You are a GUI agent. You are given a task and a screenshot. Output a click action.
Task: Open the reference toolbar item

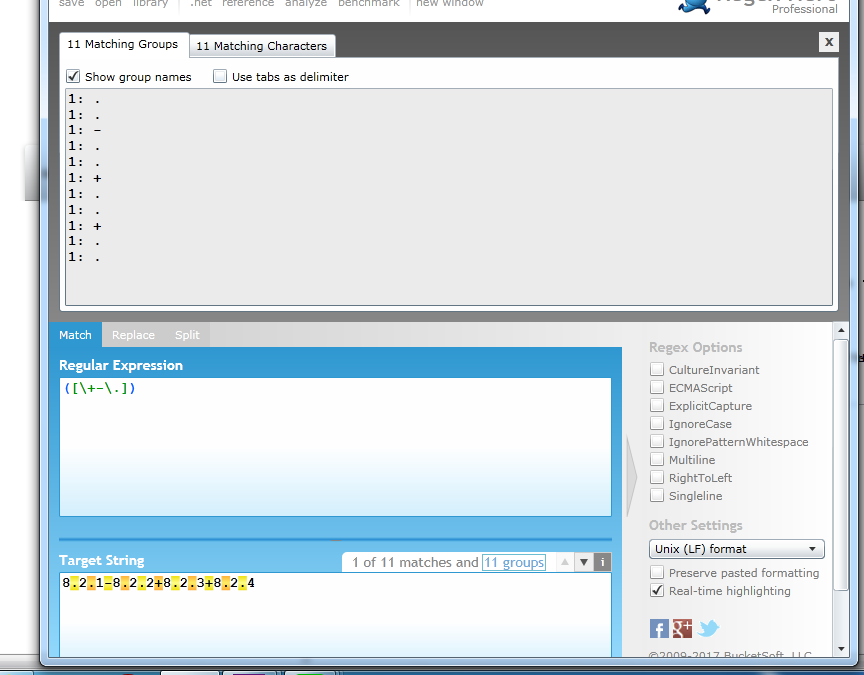(x=248, y=3)
